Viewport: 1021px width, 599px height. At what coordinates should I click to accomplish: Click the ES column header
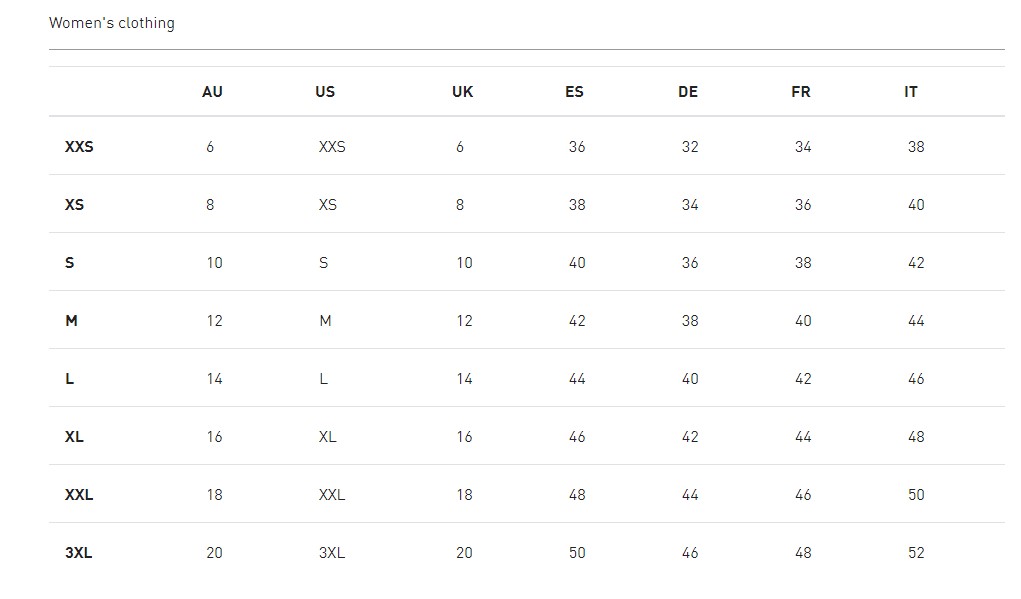coord(574,92)
